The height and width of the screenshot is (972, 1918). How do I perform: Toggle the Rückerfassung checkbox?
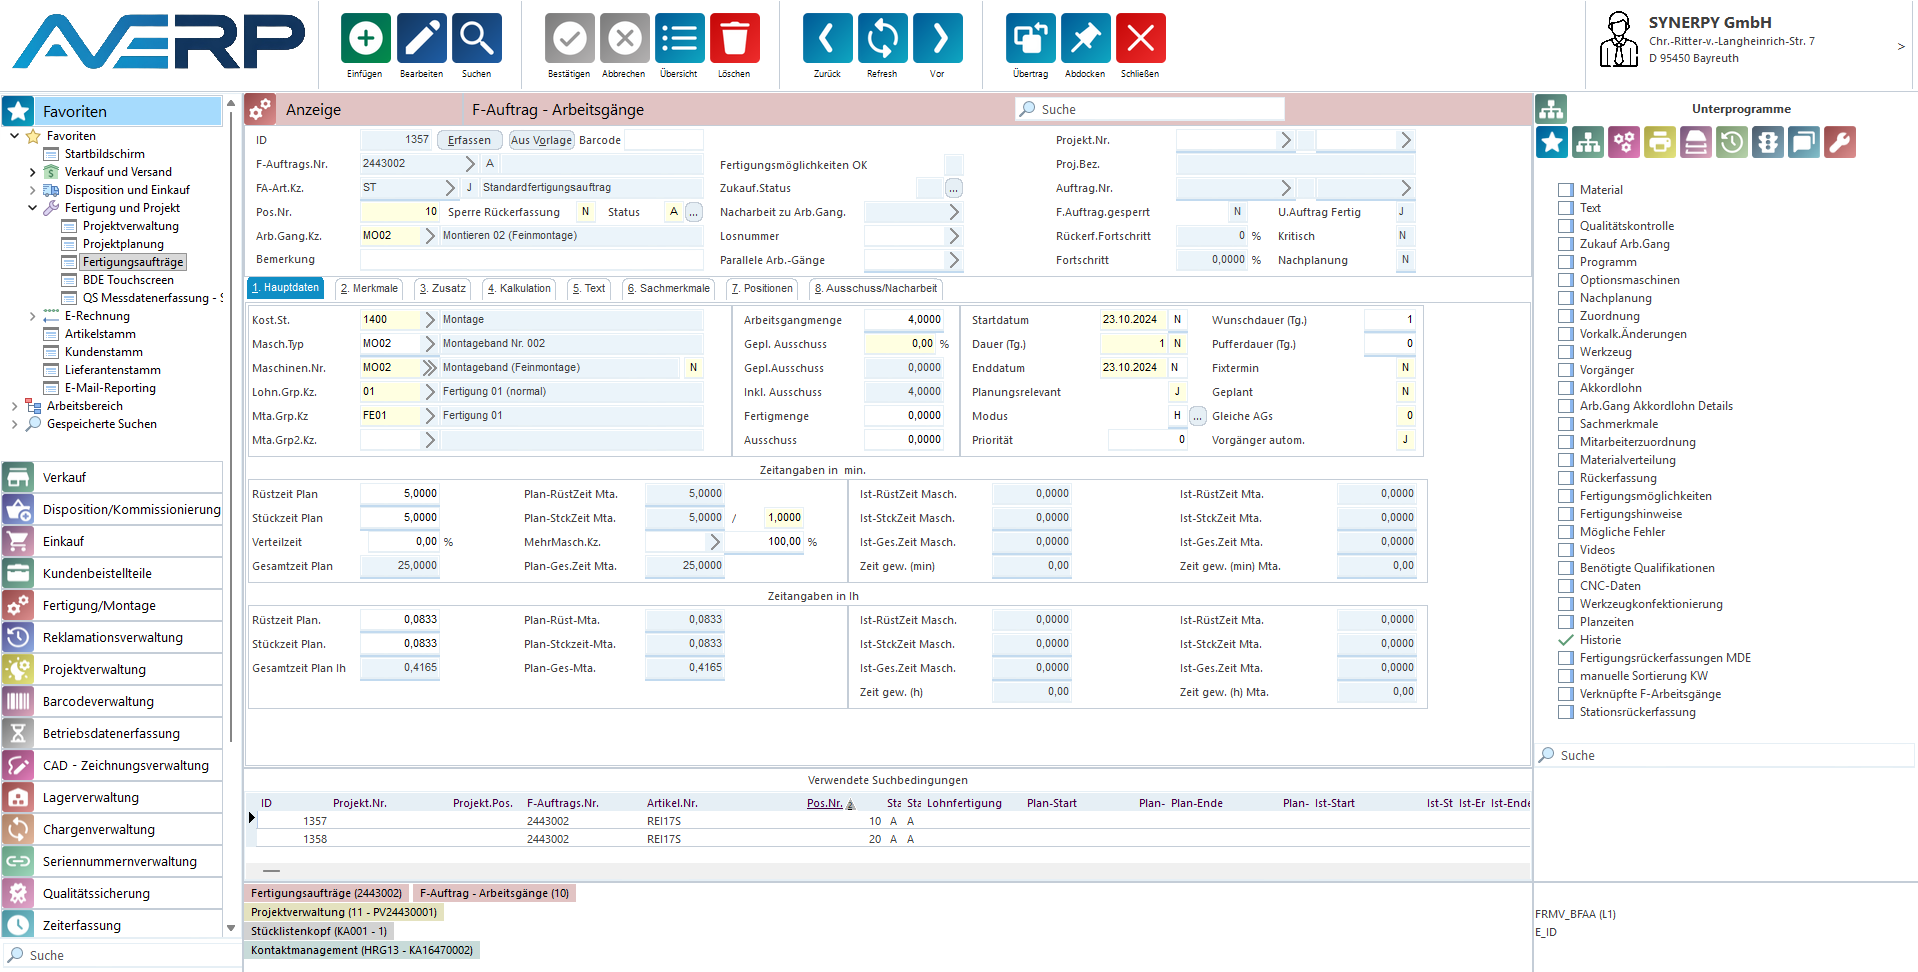[x=1566, y=478]
